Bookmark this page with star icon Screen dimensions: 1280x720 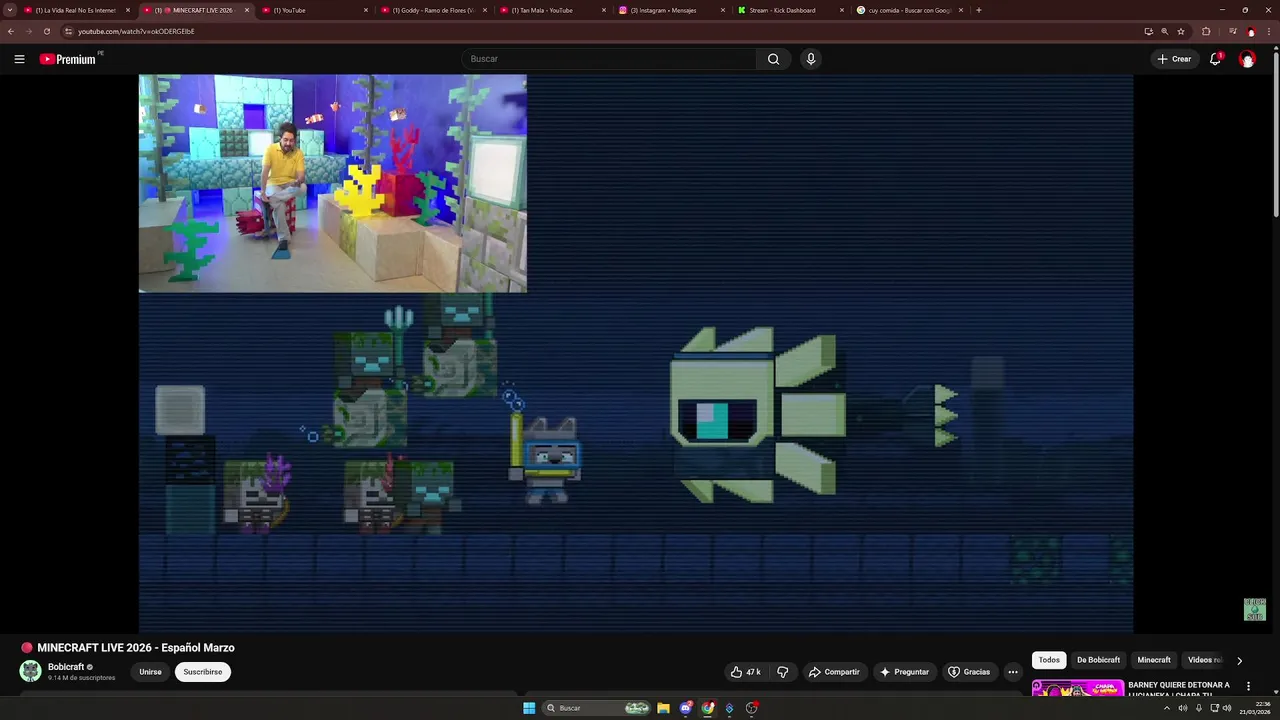click(x=1181, y=31)
